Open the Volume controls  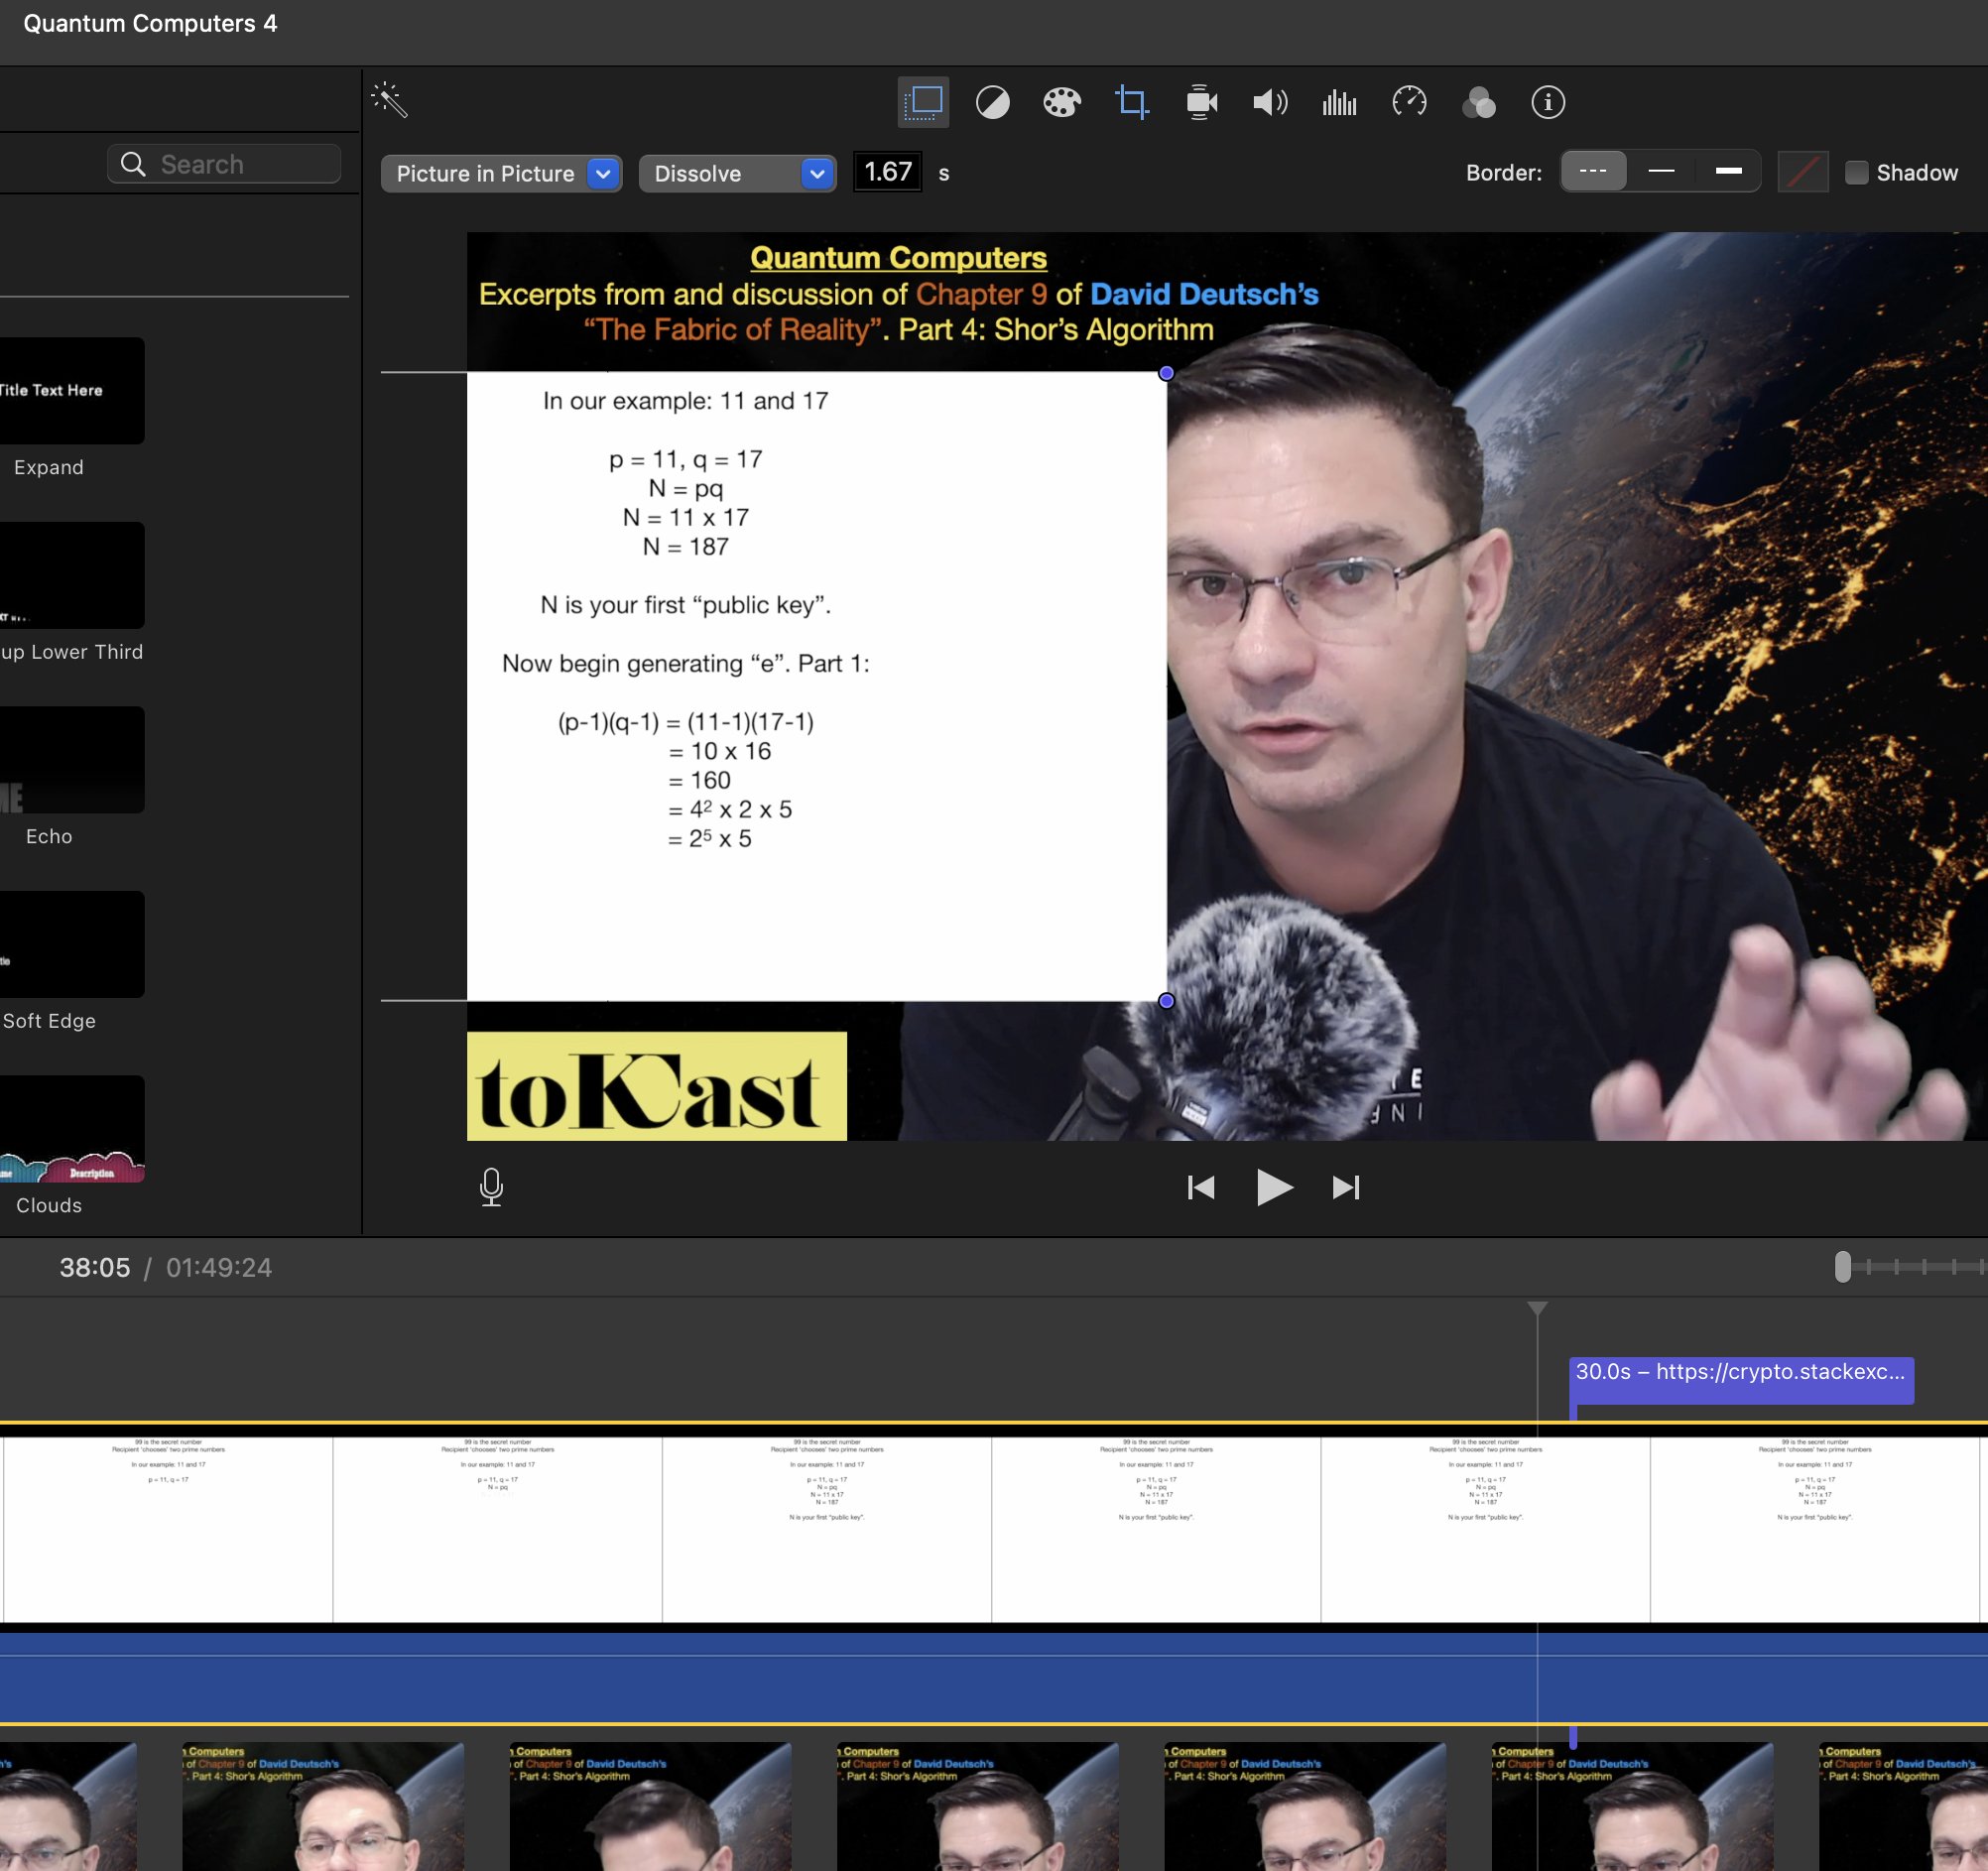point(1269,102)
